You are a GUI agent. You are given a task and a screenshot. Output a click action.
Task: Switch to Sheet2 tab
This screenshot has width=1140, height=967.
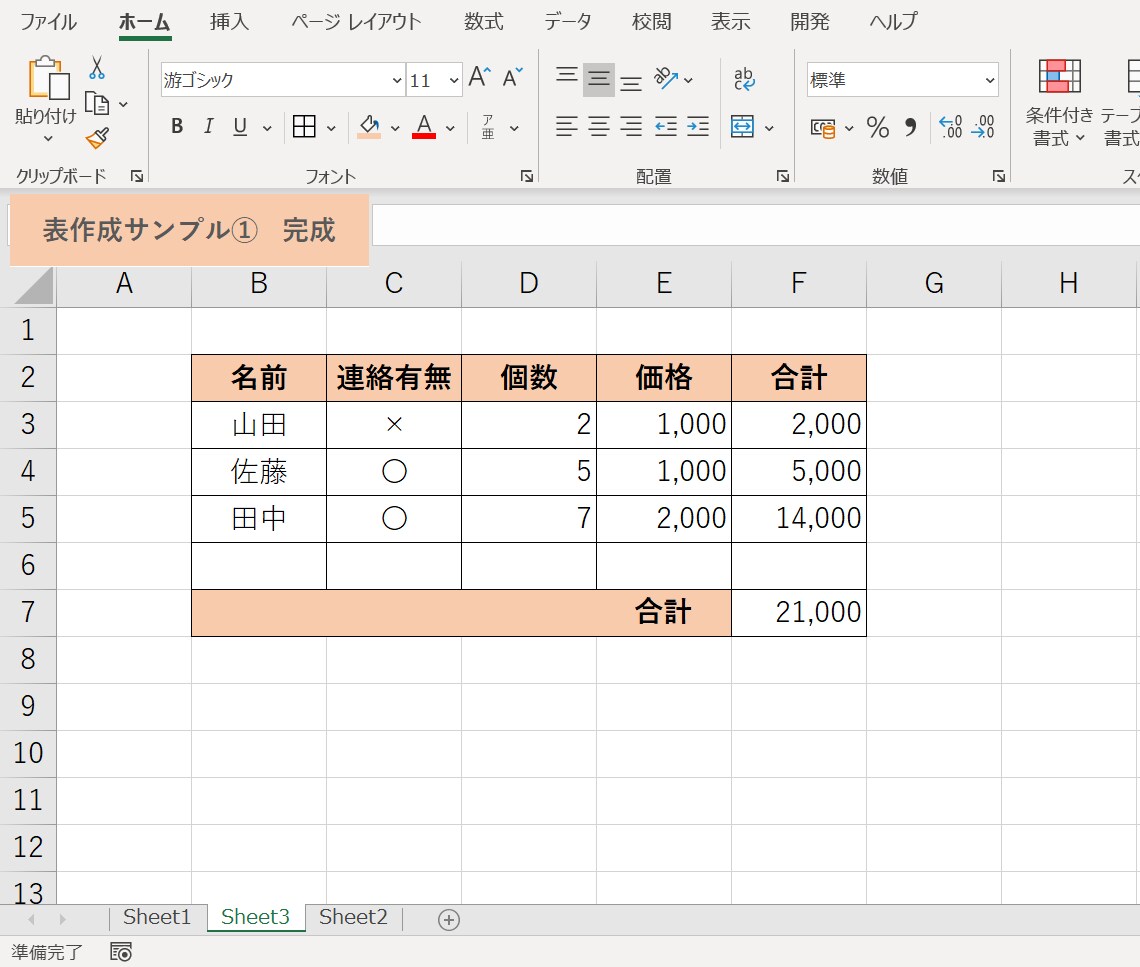[353, 917]
